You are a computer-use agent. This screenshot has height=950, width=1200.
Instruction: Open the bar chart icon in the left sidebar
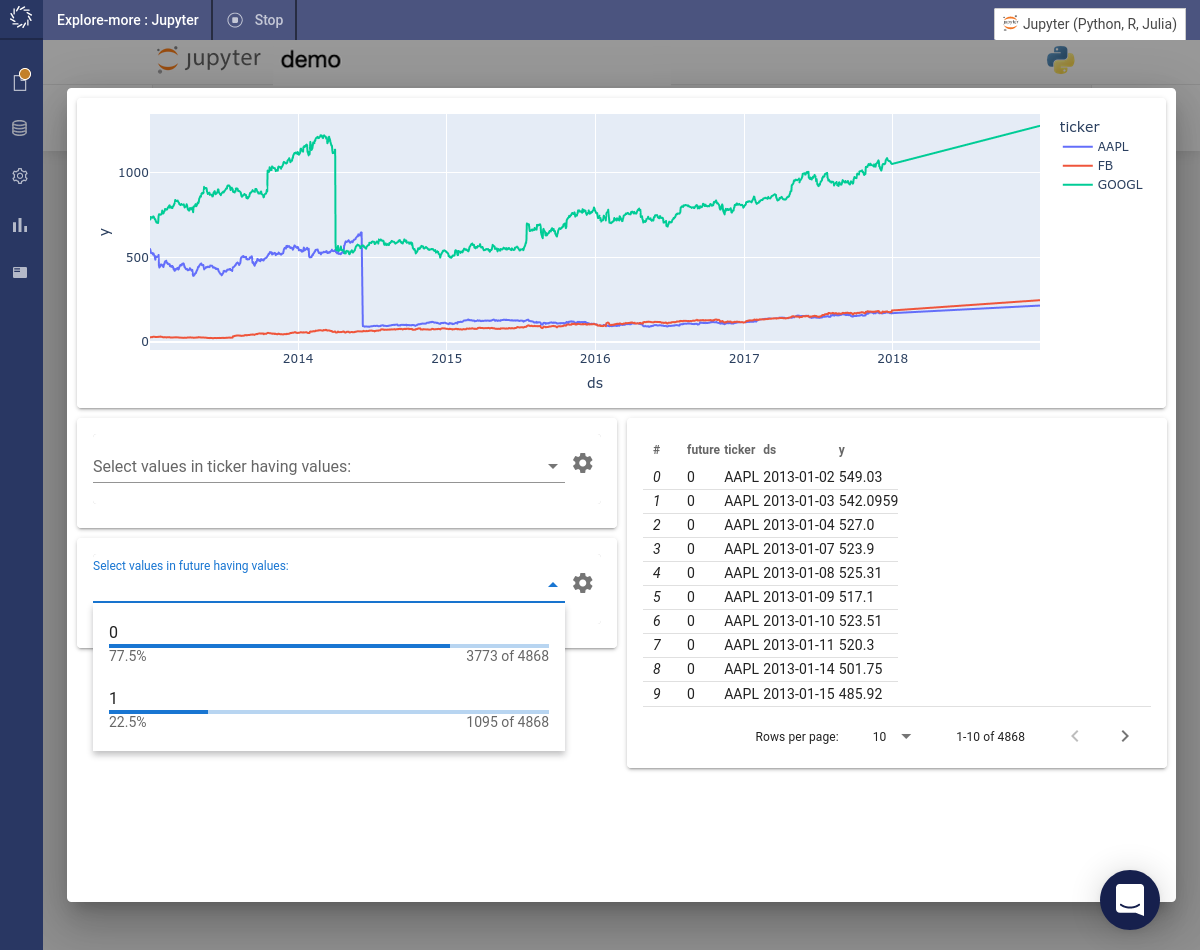(20, 225)
